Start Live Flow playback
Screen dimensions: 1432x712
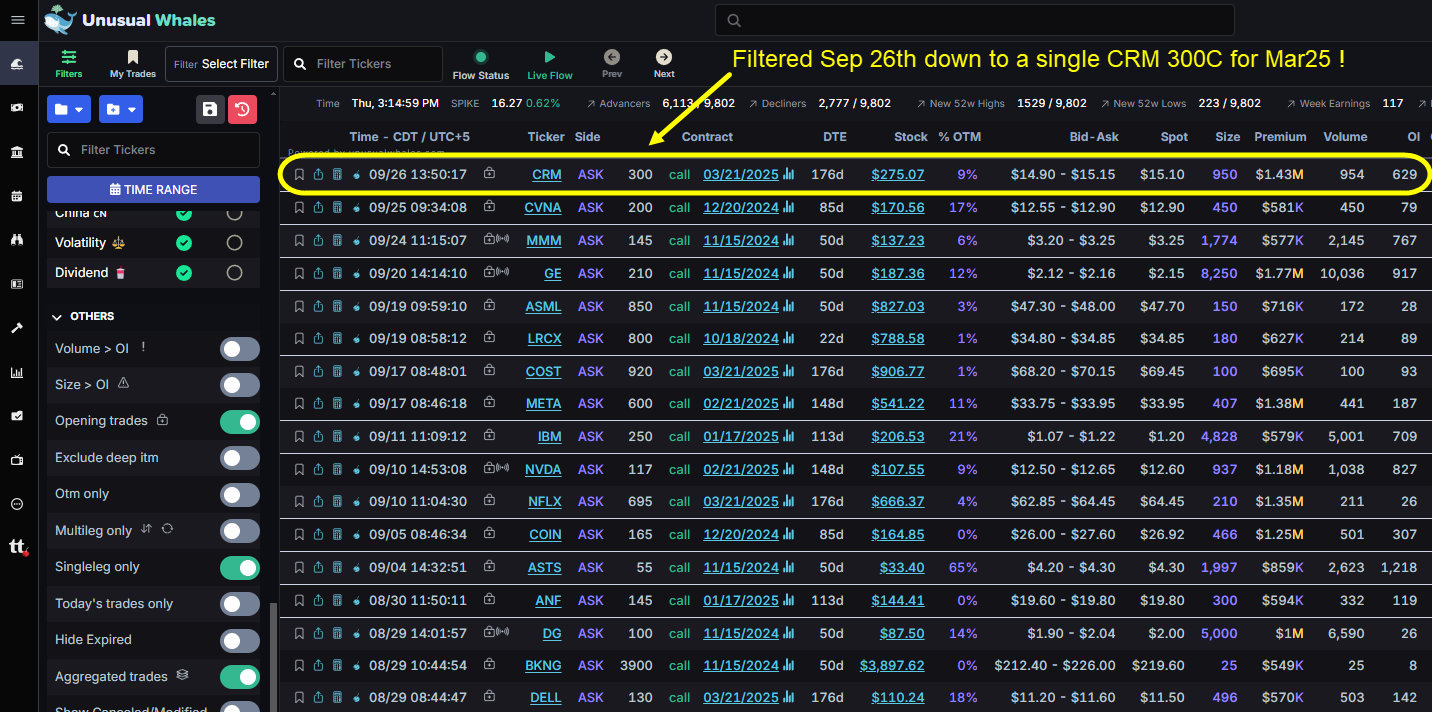click(x=550, y=65)
